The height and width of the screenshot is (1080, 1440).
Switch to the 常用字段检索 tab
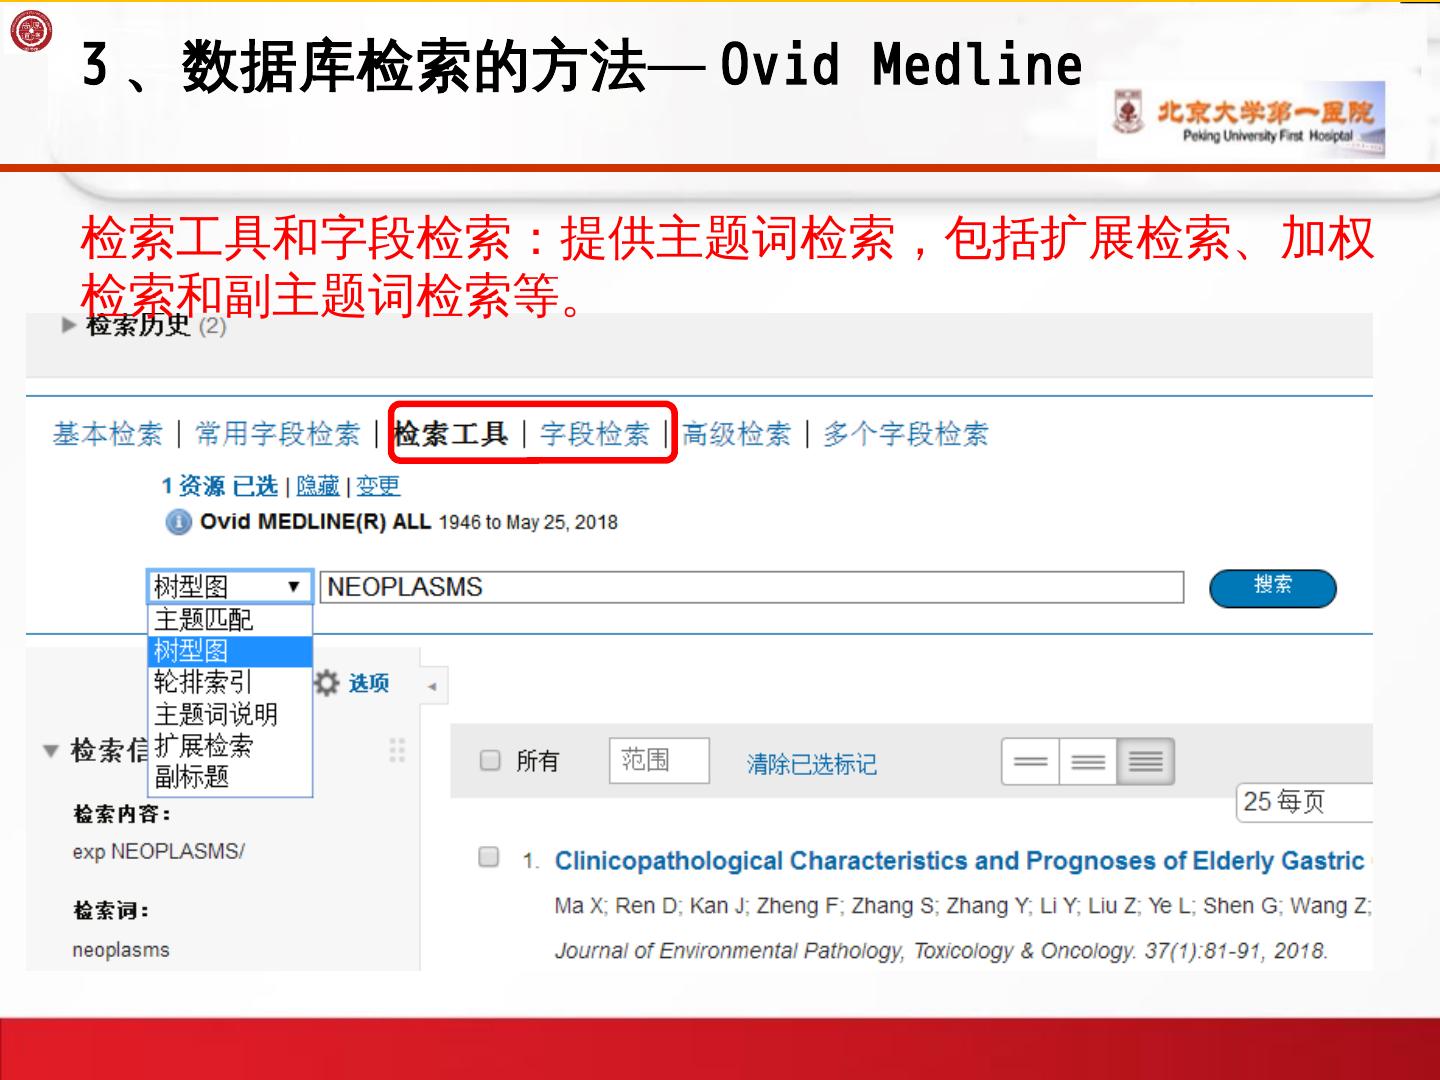(x=278, y=434)
